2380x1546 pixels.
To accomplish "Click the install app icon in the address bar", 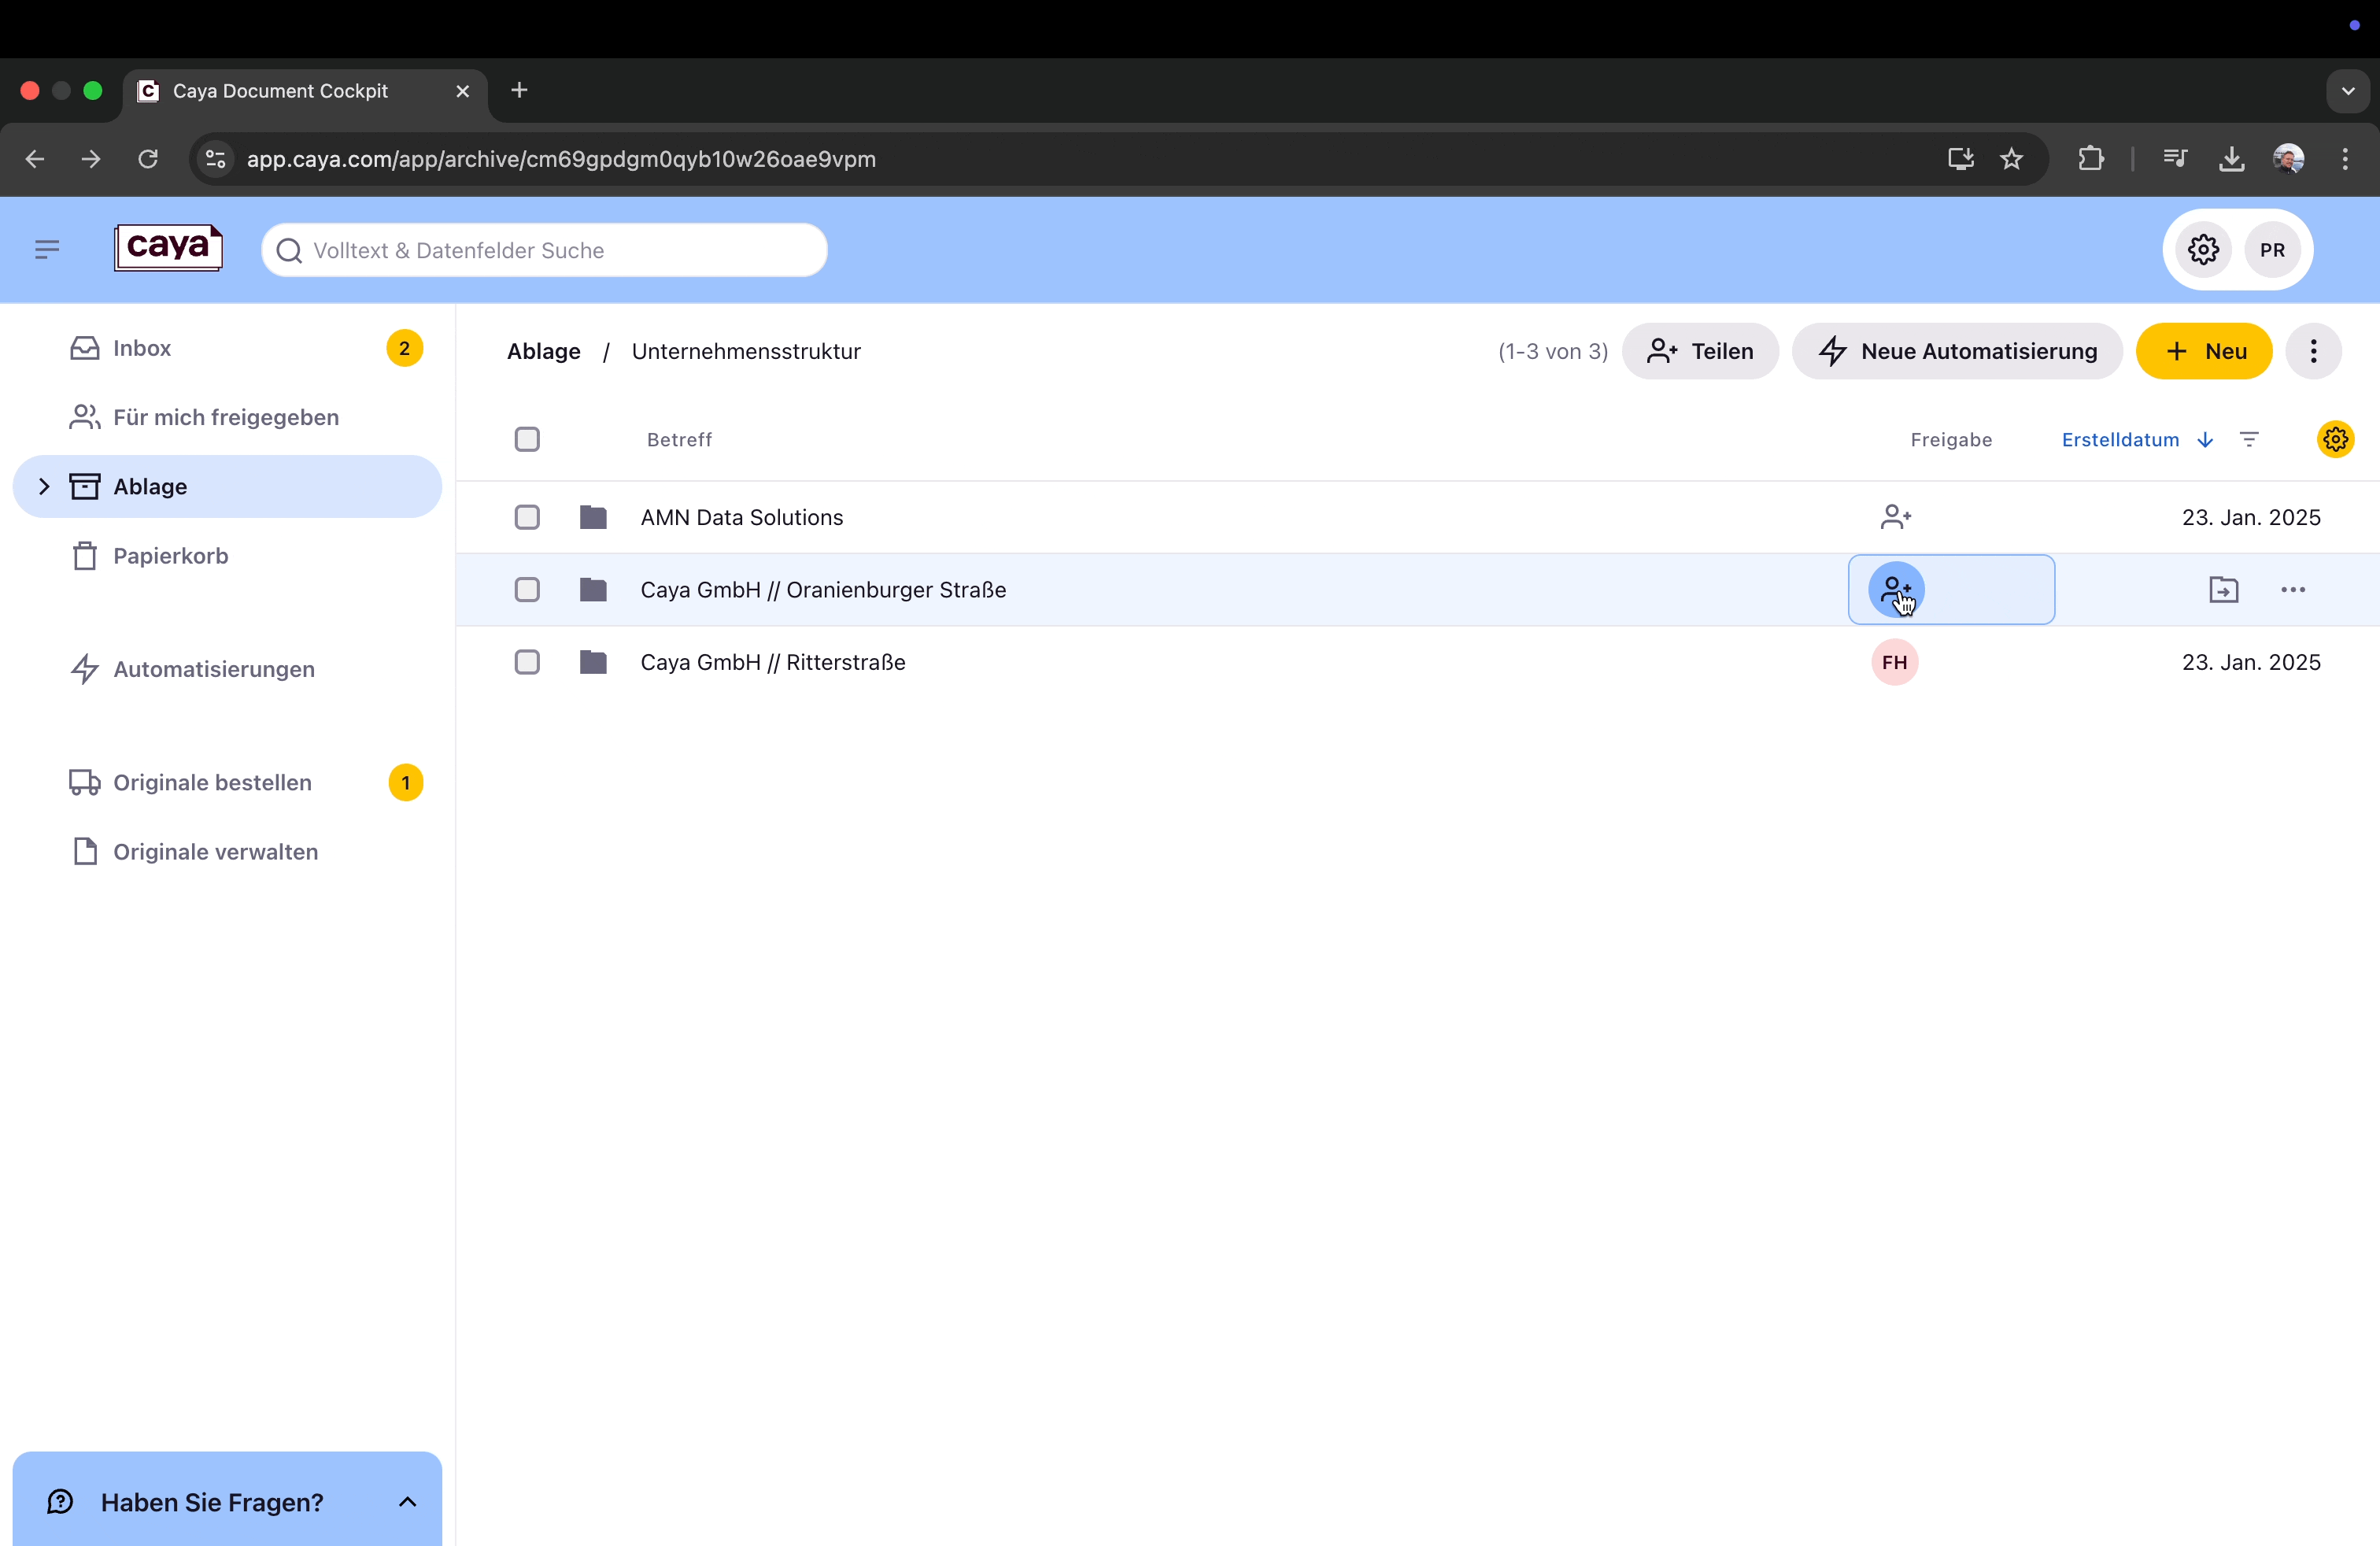I will (1960, 159).
